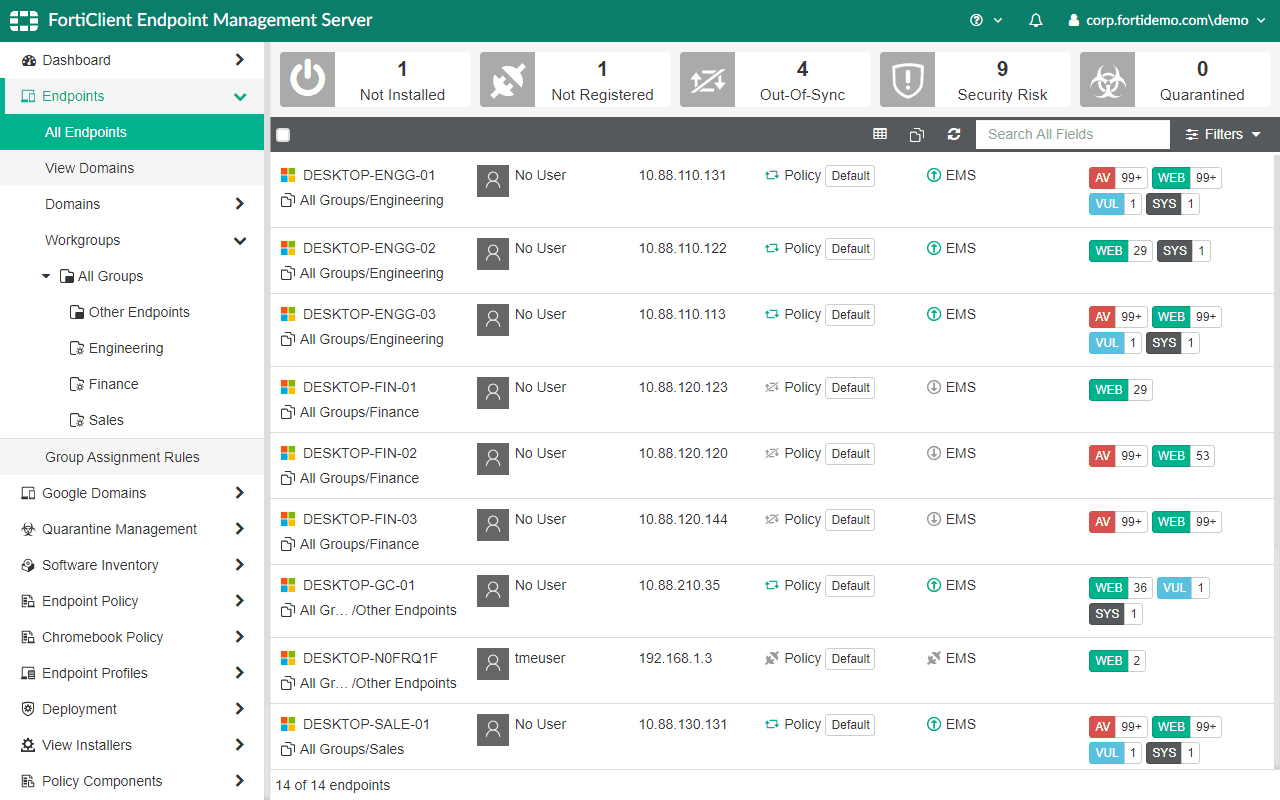Viewport: 1280px width, 800px height.
Task: Click the overlapping windows icon in the toolbar
Action: pos(917,134)
